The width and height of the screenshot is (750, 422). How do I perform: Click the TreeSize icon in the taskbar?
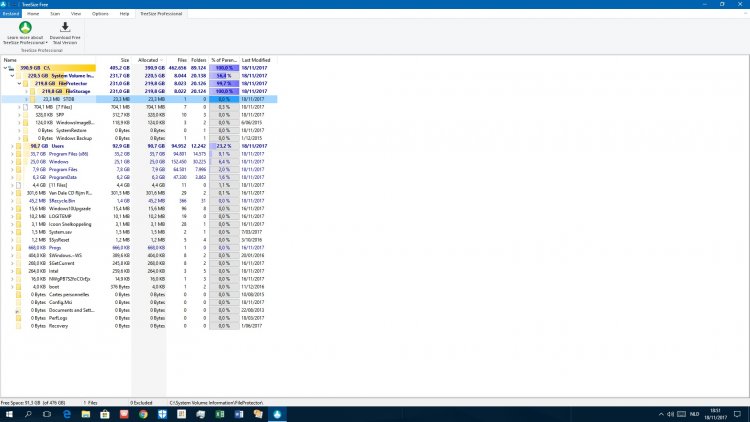pyautogui.click(x=277, y=413)
